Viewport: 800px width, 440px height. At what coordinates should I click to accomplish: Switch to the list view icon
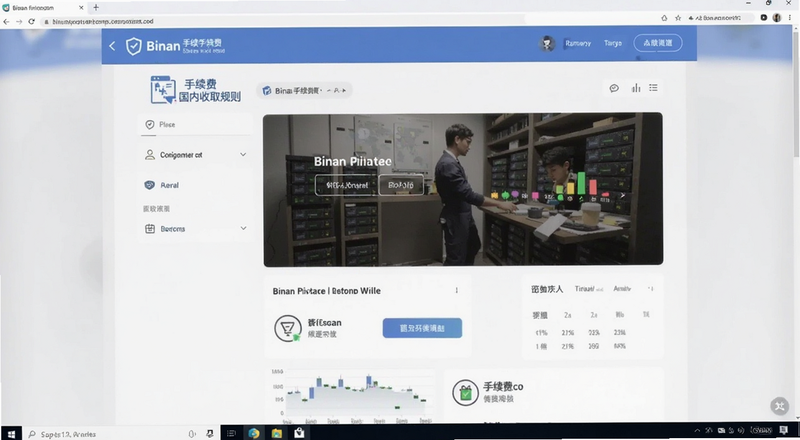[653, 88]
